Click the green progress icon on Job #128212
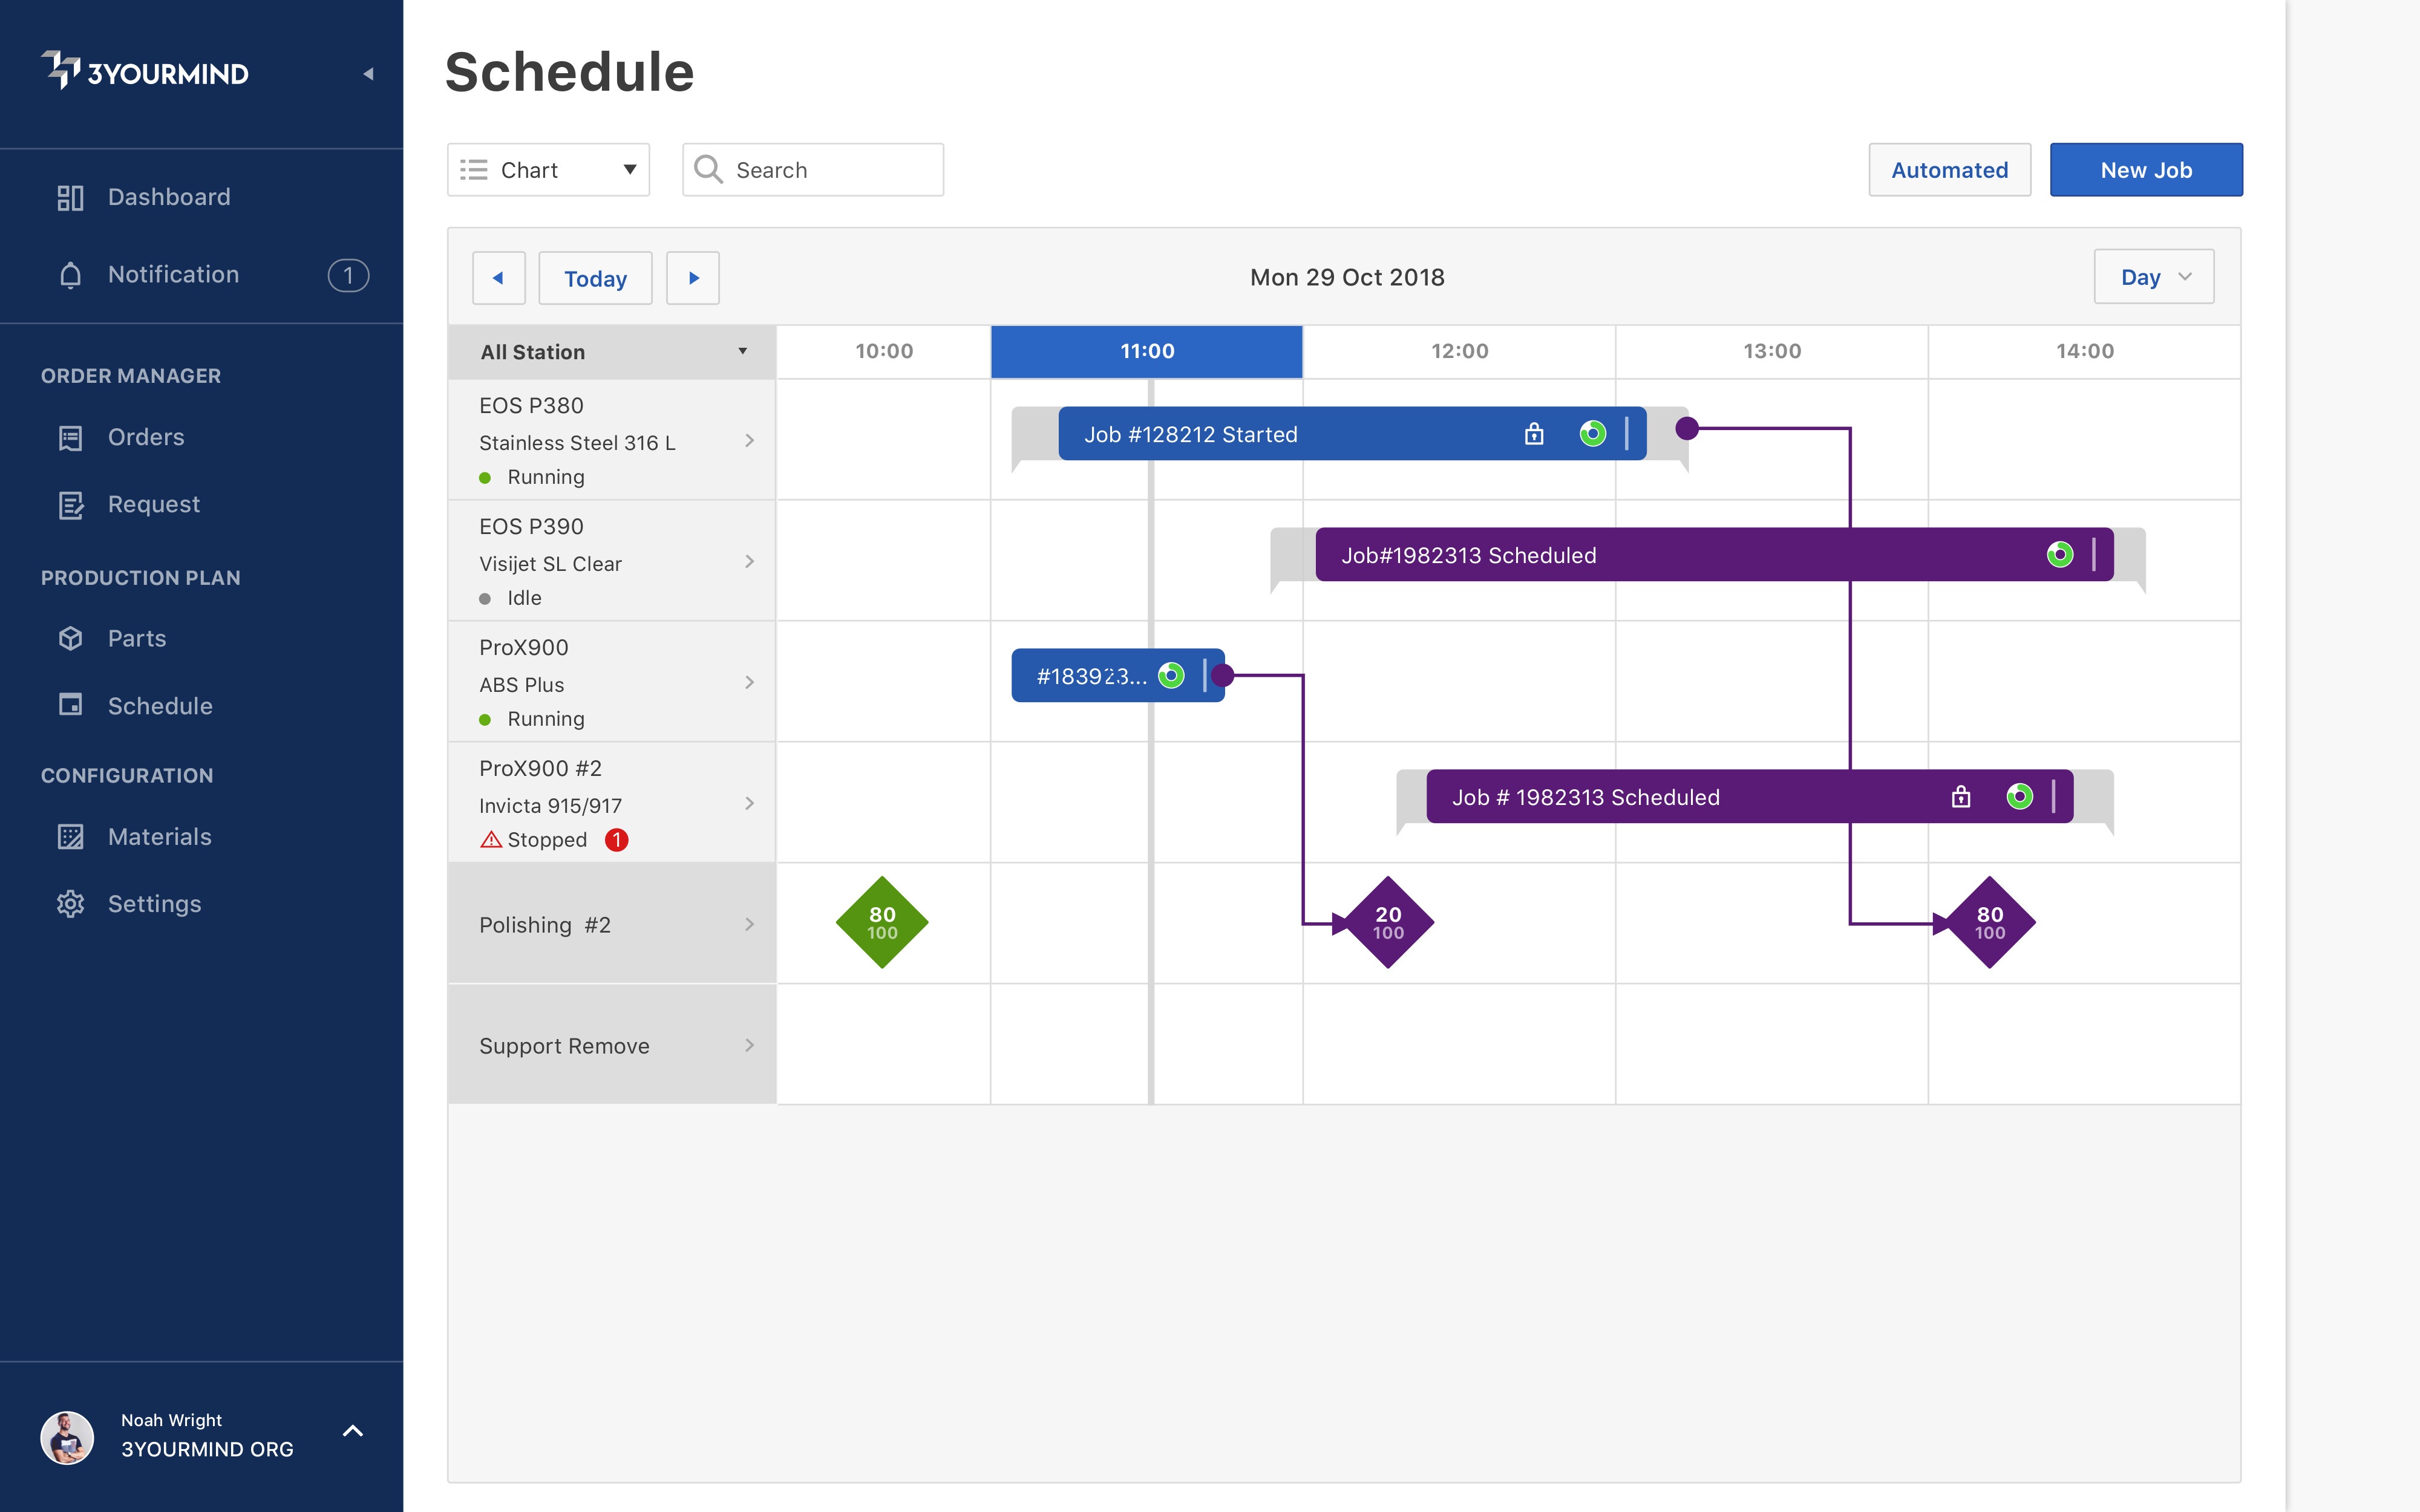Image resolution: width=2420 pixels, height=1512 pixels. (x=1592, y=434)
